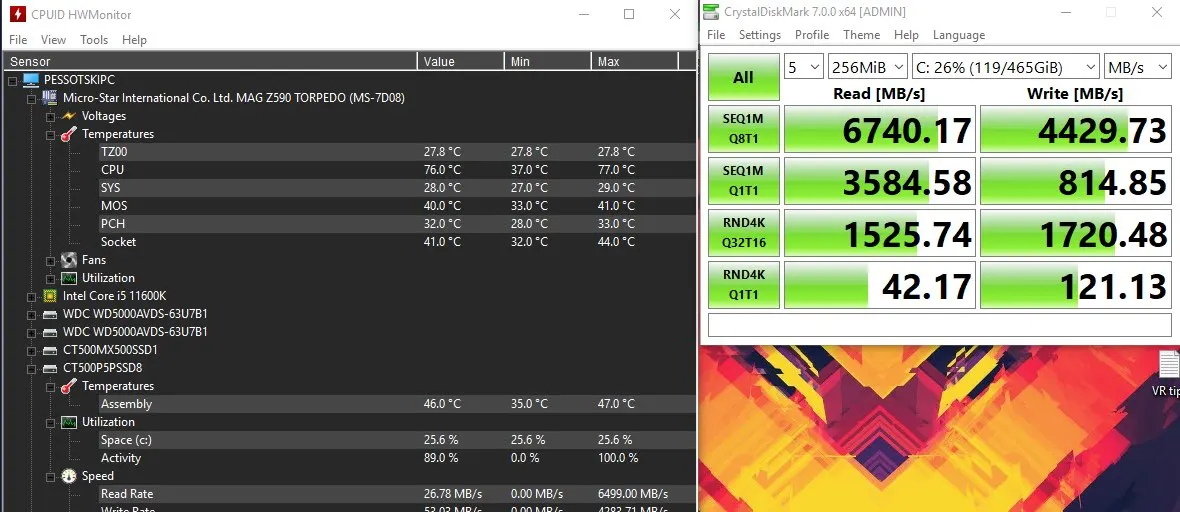Open the test count dropdown showing 5
The image size is (1180, 512).
pos(804,67)
